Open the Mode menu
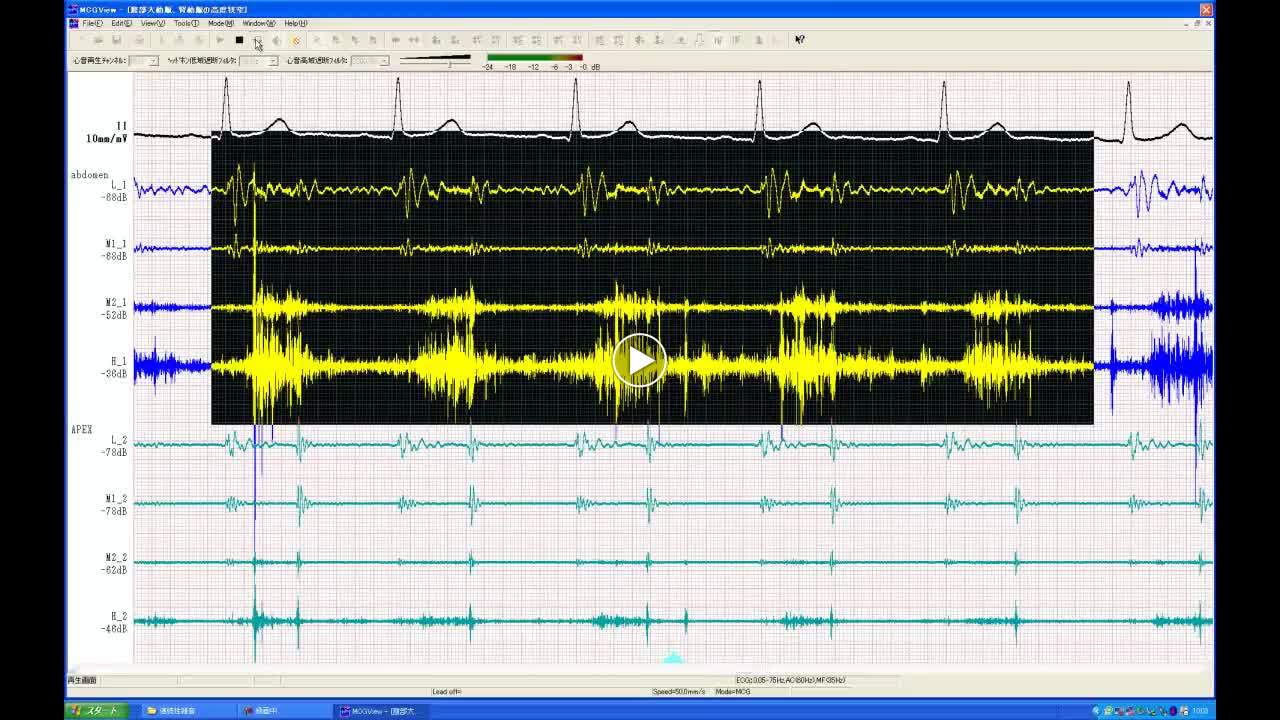 coord(220,23)
